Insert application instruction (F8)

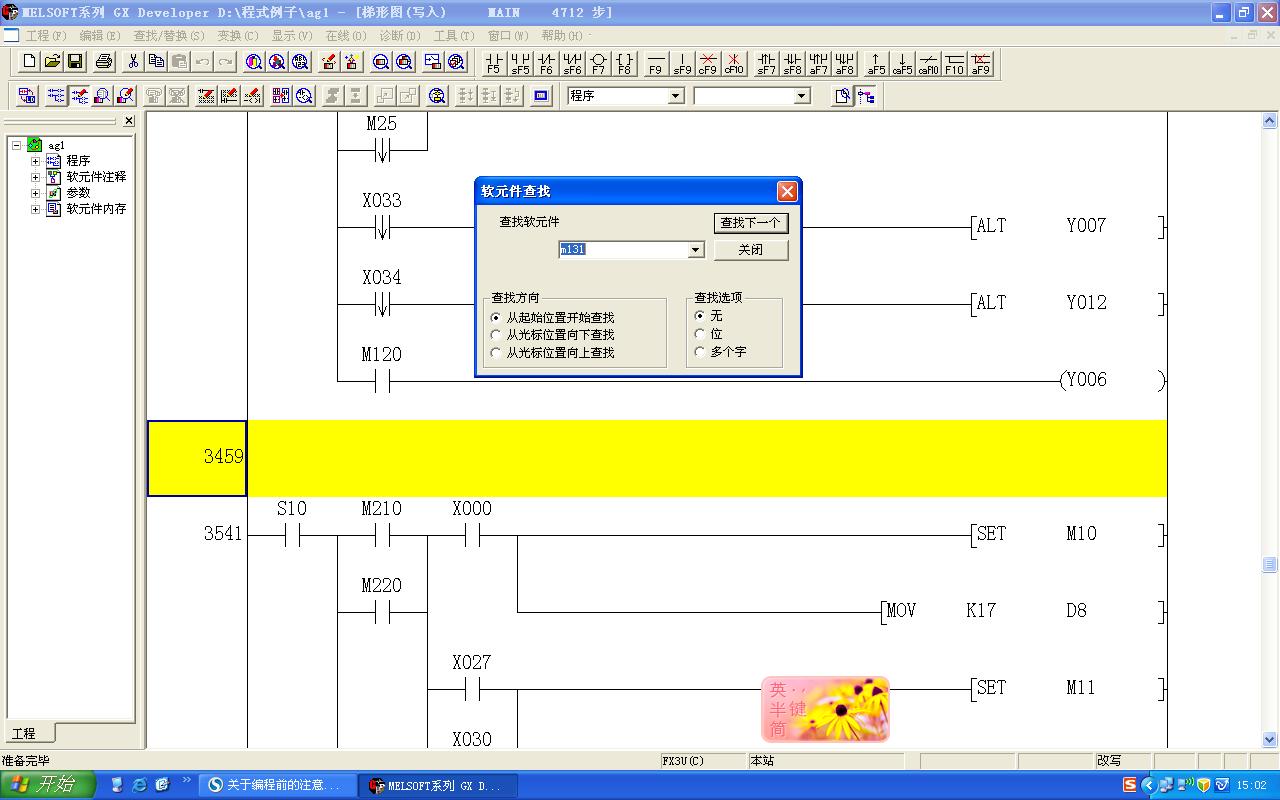(x=624, y=63)
